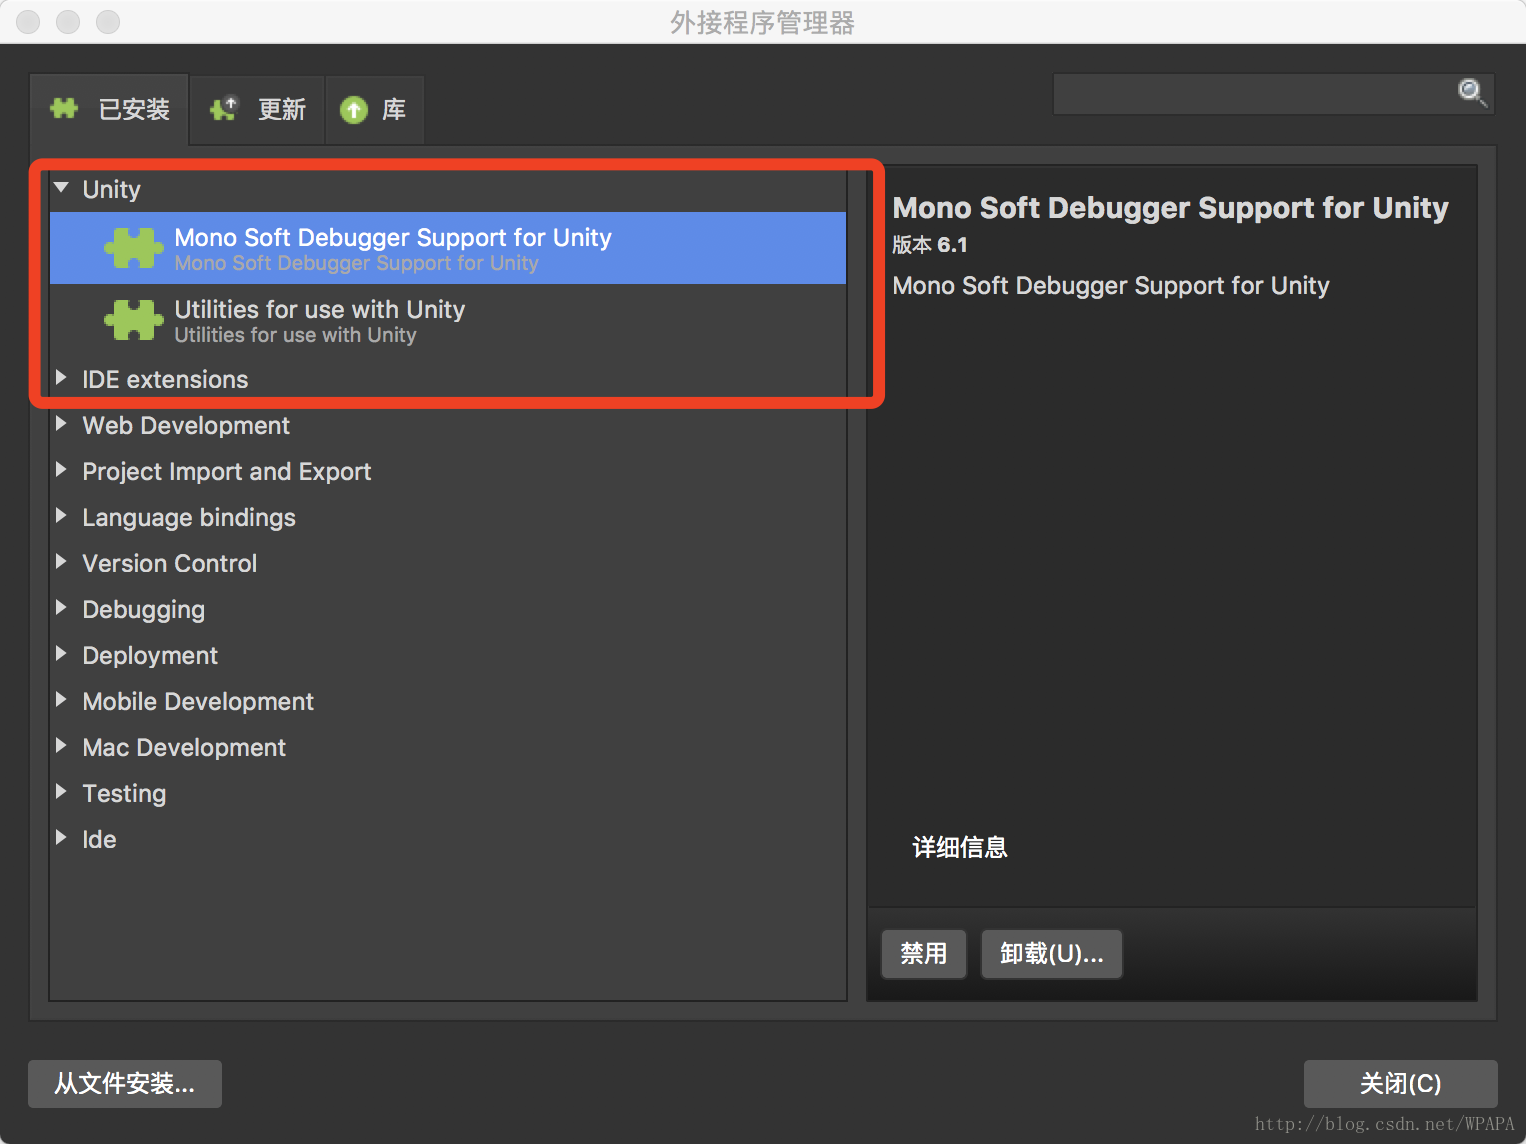1526x1144 pixels.
Task: Switch to the 已安装 tab
Action: point(109,109)
